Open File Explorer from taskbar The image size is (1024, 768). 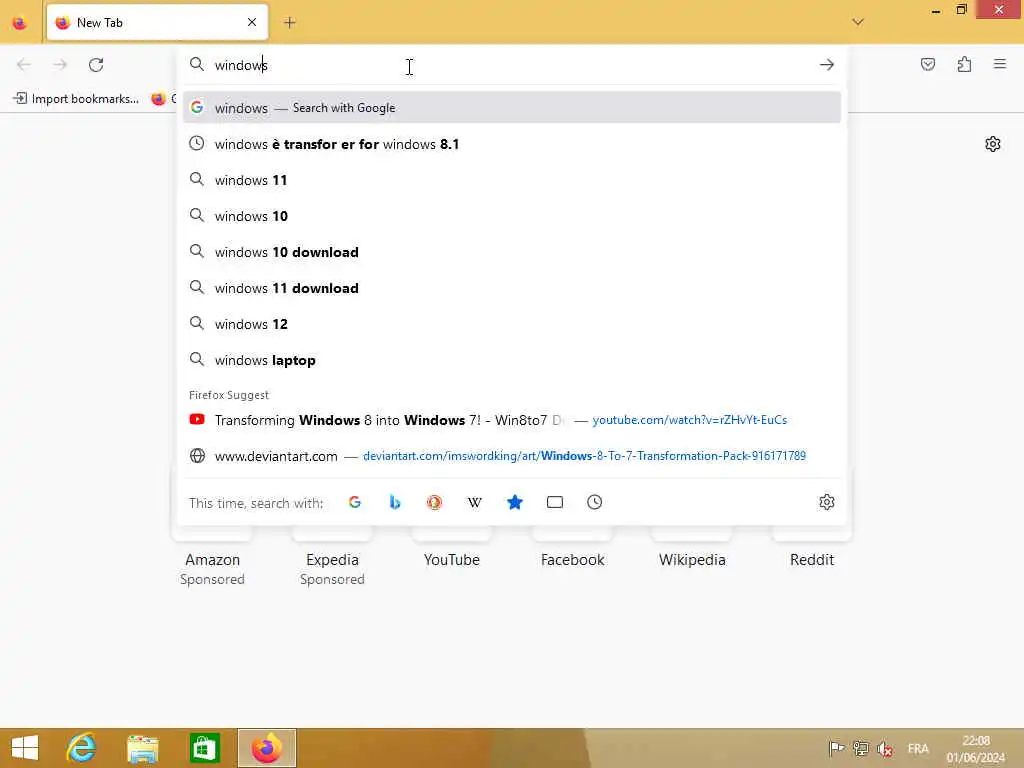[x=143, y=748]
